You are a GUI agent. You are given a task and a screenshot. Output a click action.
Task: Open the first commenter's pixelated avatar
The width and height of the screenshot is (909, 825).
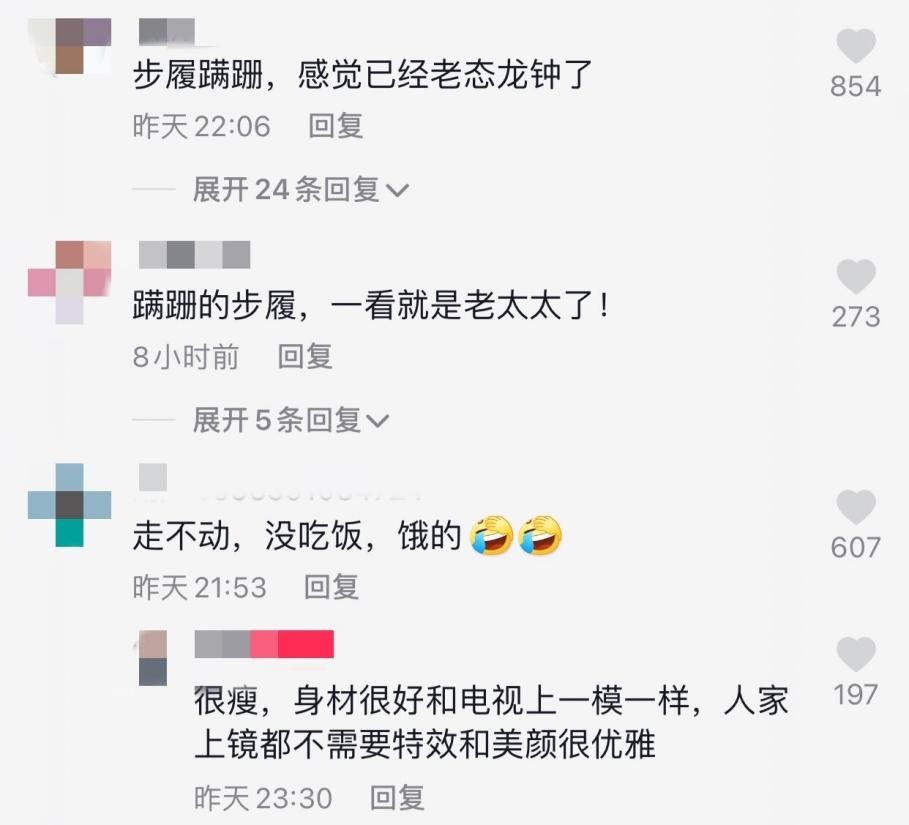tap(70, 46)
